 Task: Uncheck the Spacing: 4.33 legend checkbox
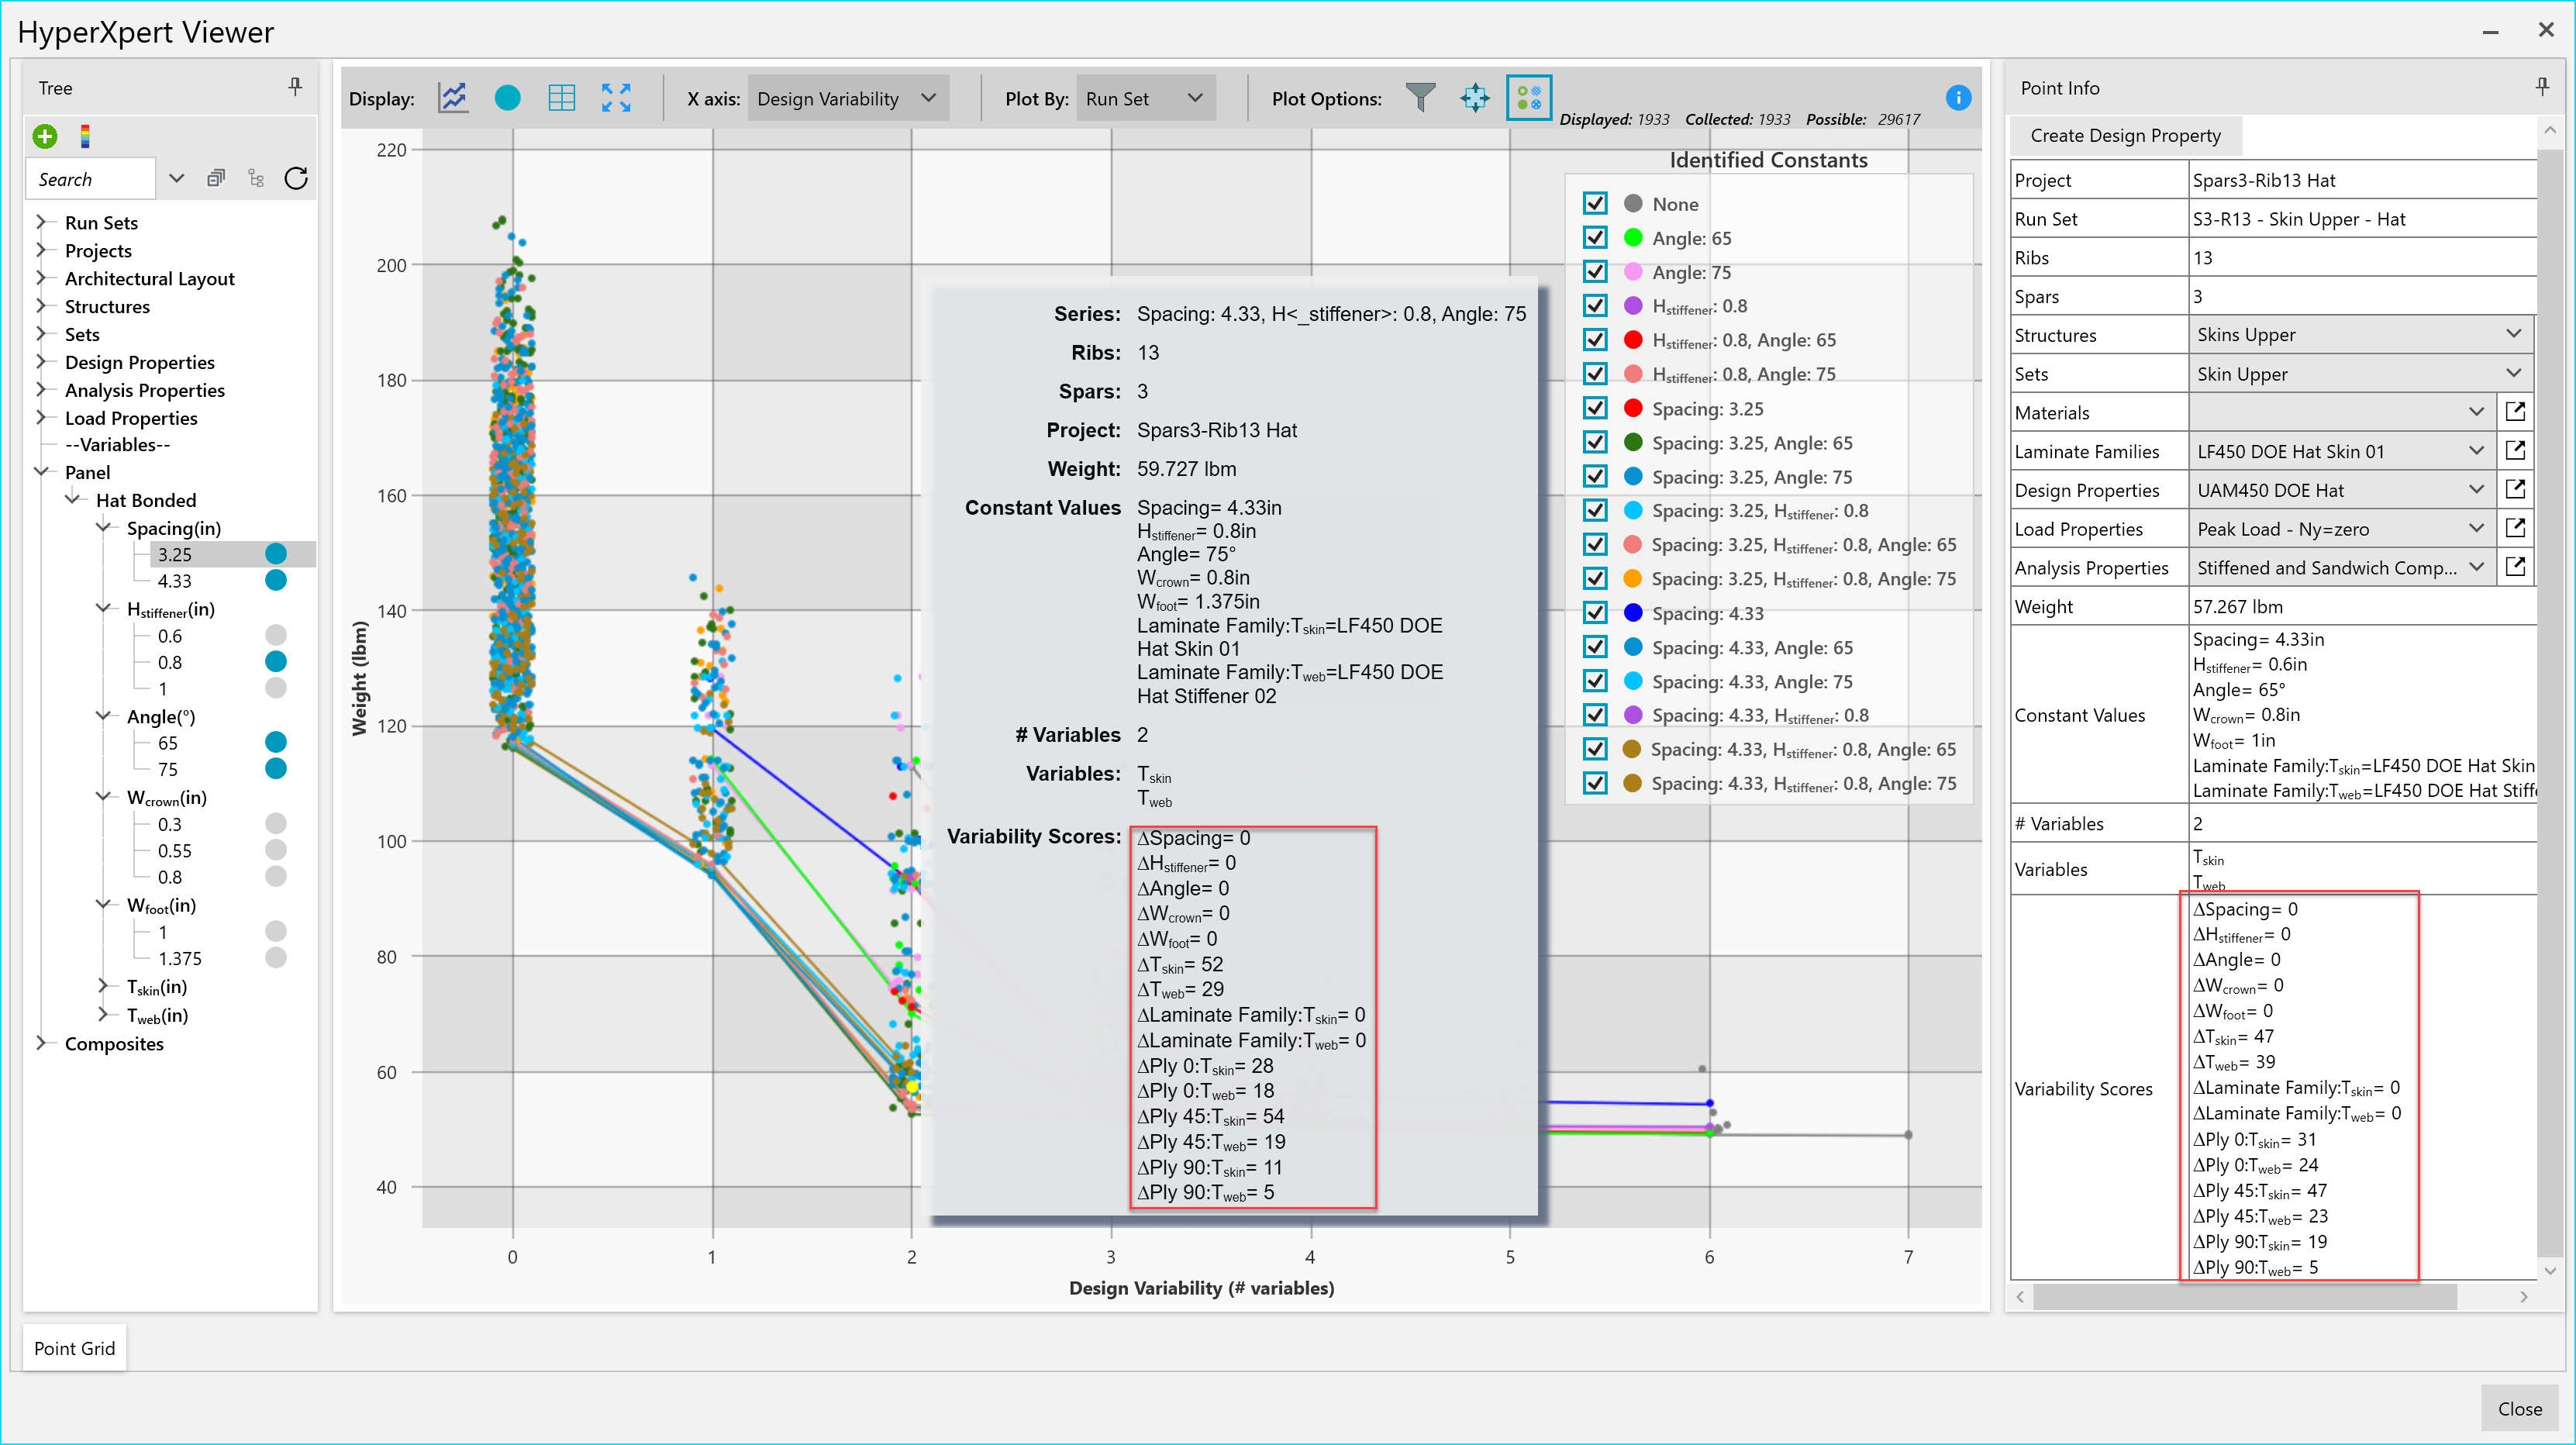[1595, 613]
